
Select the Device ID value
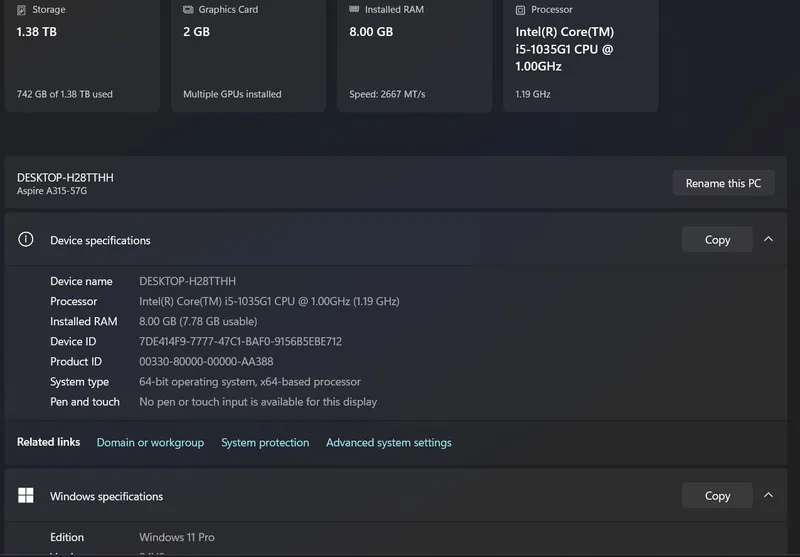[x=240, y=342]
